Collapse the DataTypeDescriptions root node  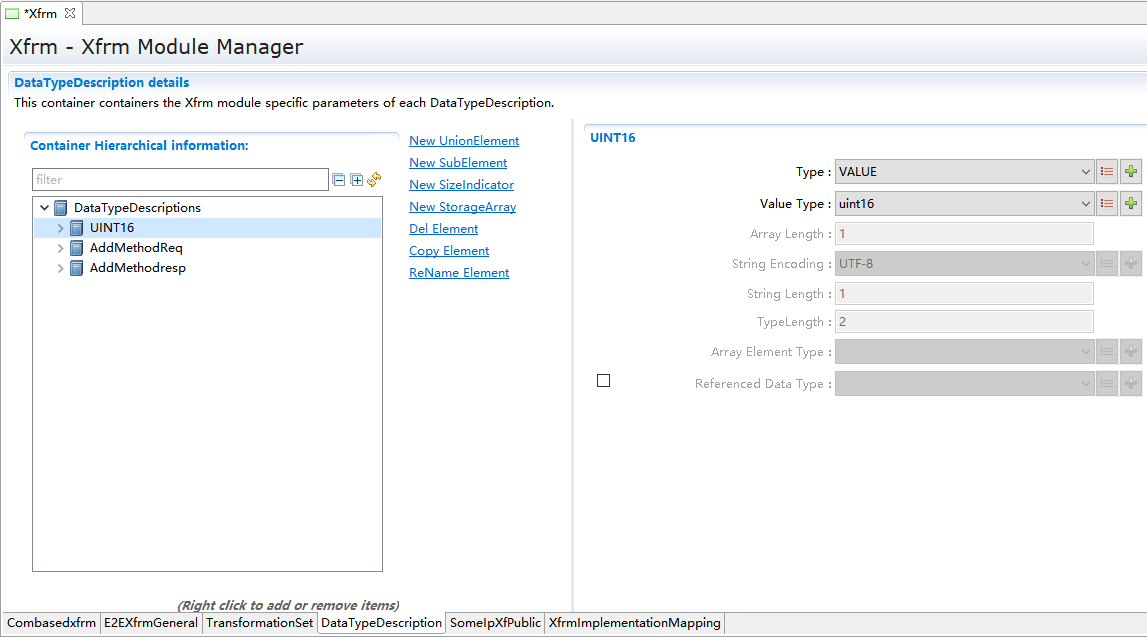click(44, 208)
